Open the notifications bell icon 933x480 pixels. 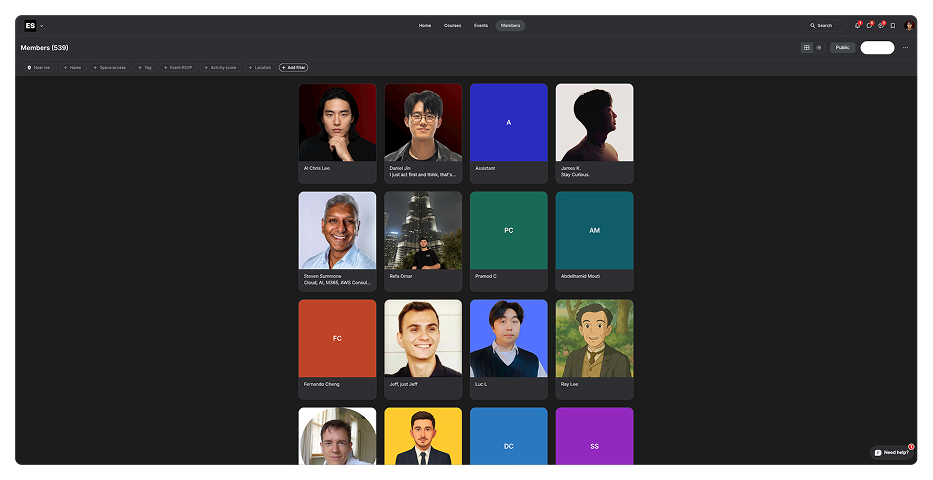click(x=857, y=26)
